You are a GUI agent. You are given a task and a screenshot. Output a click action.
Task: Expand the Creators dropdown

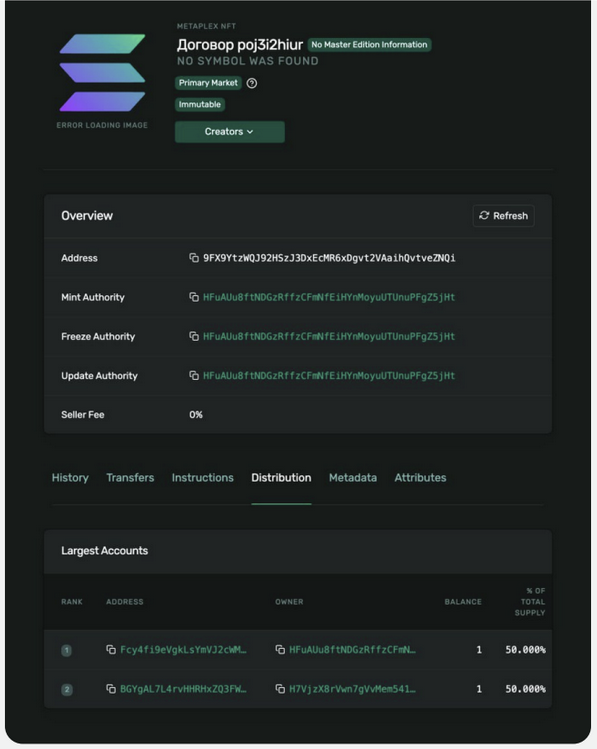[x=230, y=132]
